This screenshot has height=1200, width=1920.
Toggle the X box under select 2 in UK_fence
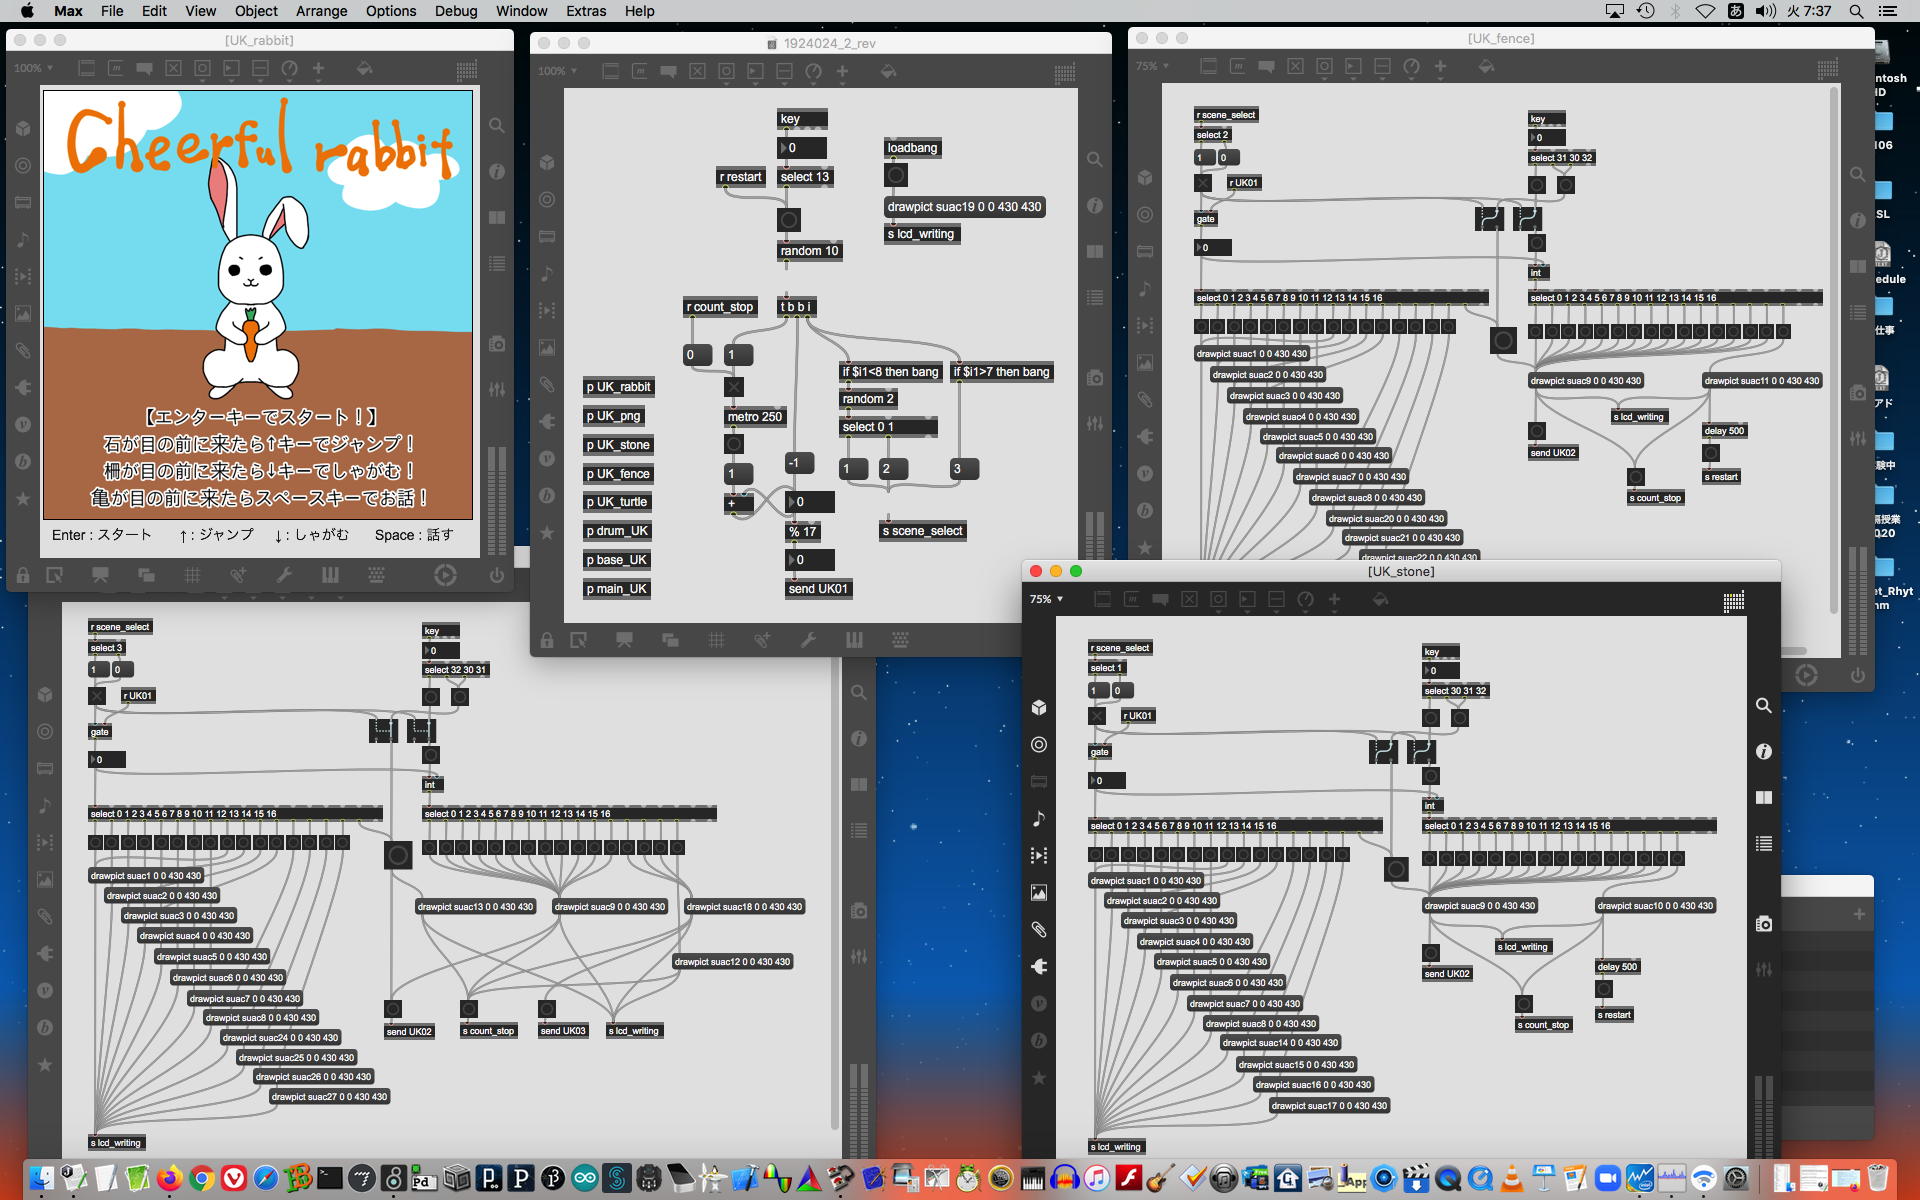click(x=1203, y=183)
